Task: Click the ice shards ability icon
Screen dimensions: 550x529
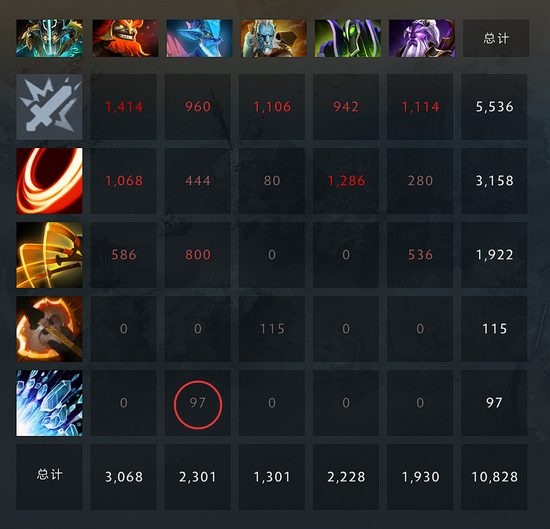Action: click(49, 403)
